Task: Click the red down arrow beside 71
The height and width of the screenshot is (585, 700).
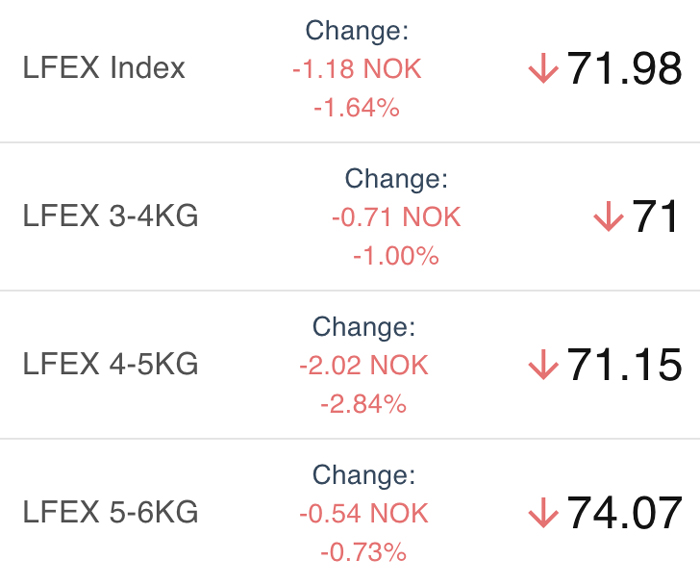Action: coord(608,216)
